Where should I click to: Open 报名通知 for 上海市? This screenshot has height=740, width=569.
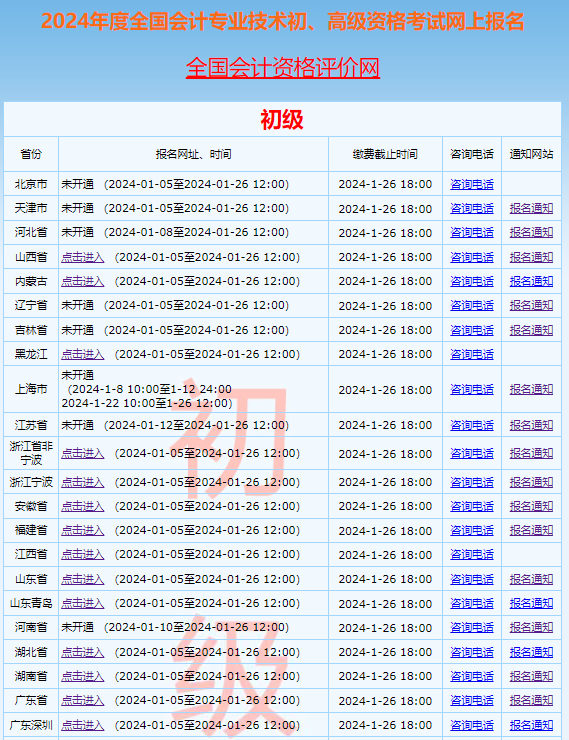(x=531, y=390)
